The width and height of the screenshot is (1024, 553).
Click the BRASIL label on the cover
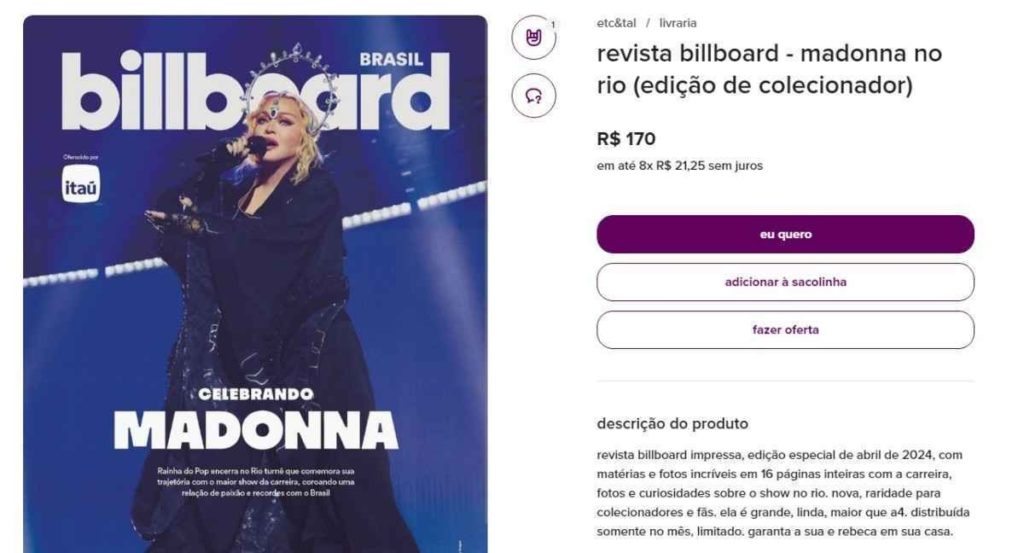click(x=391, y=59)
